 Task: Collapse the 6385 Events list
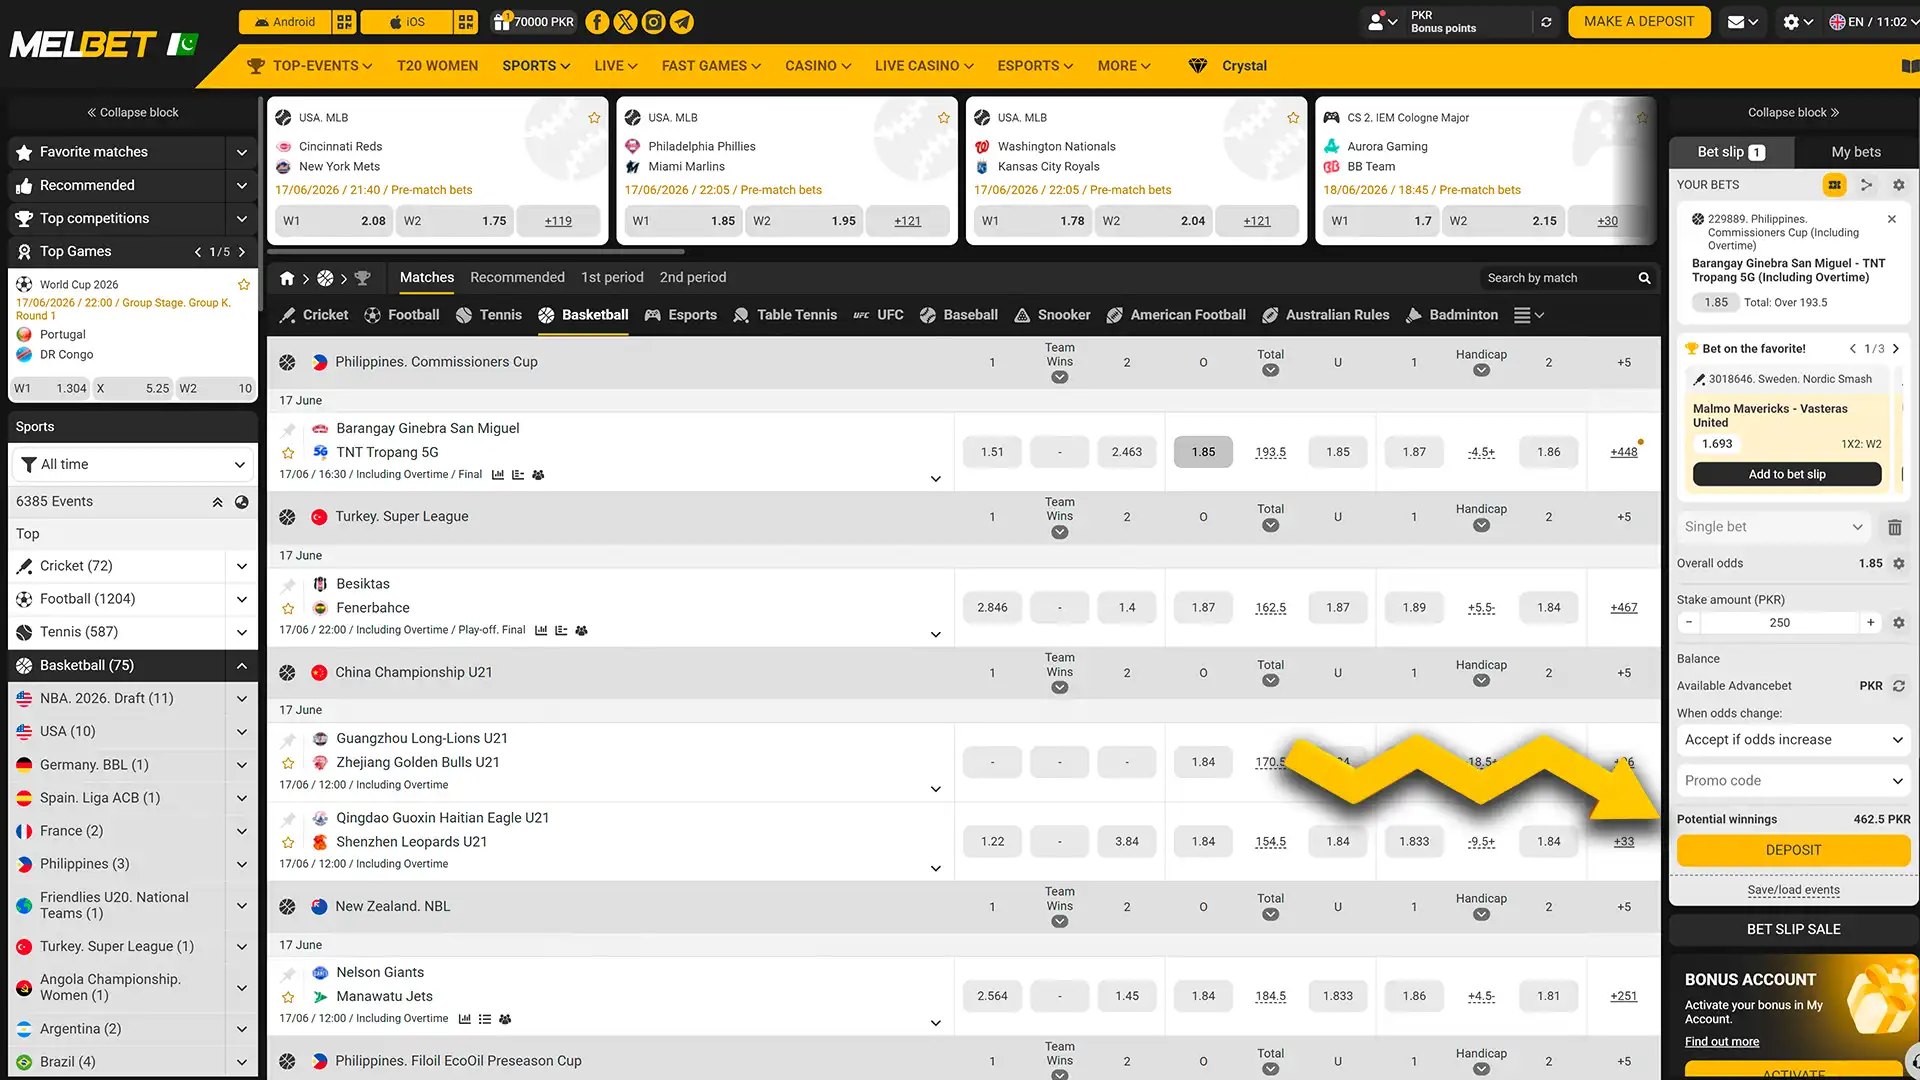(x=217, y=502)
